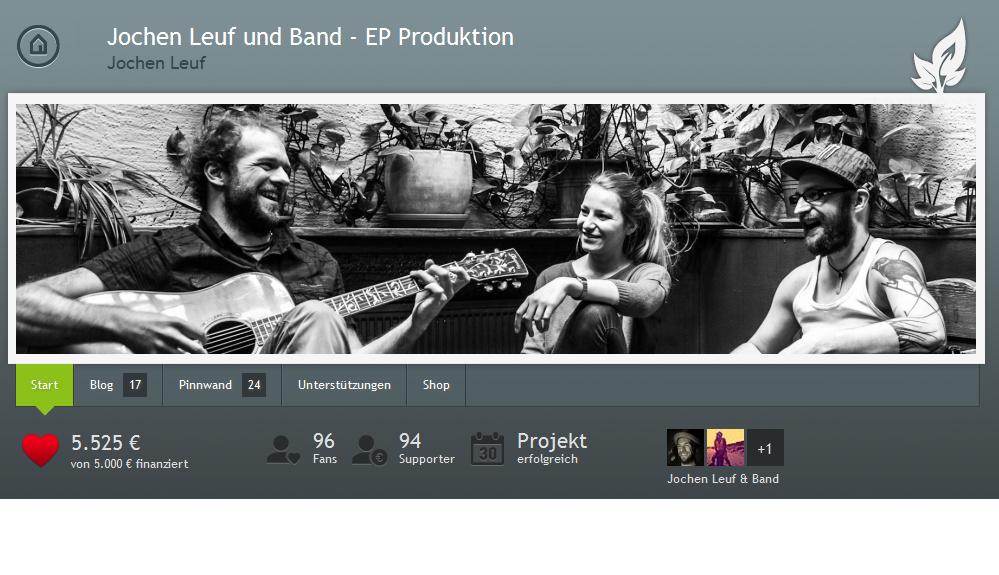Click the white leaf logo icon
The image size is (999, 575).
[x=940, y=56]
